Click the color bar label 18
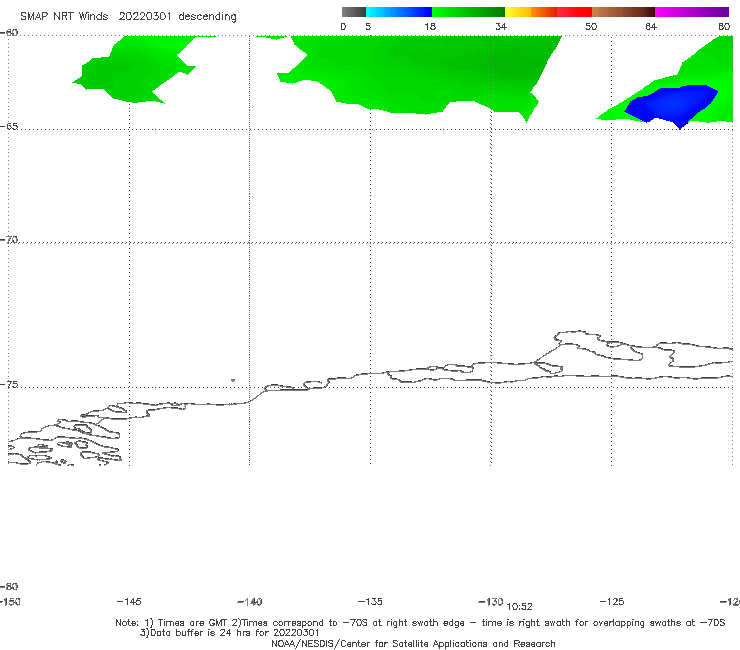The width and height of the screenshot is (740, 650). (x=430, y=26)
